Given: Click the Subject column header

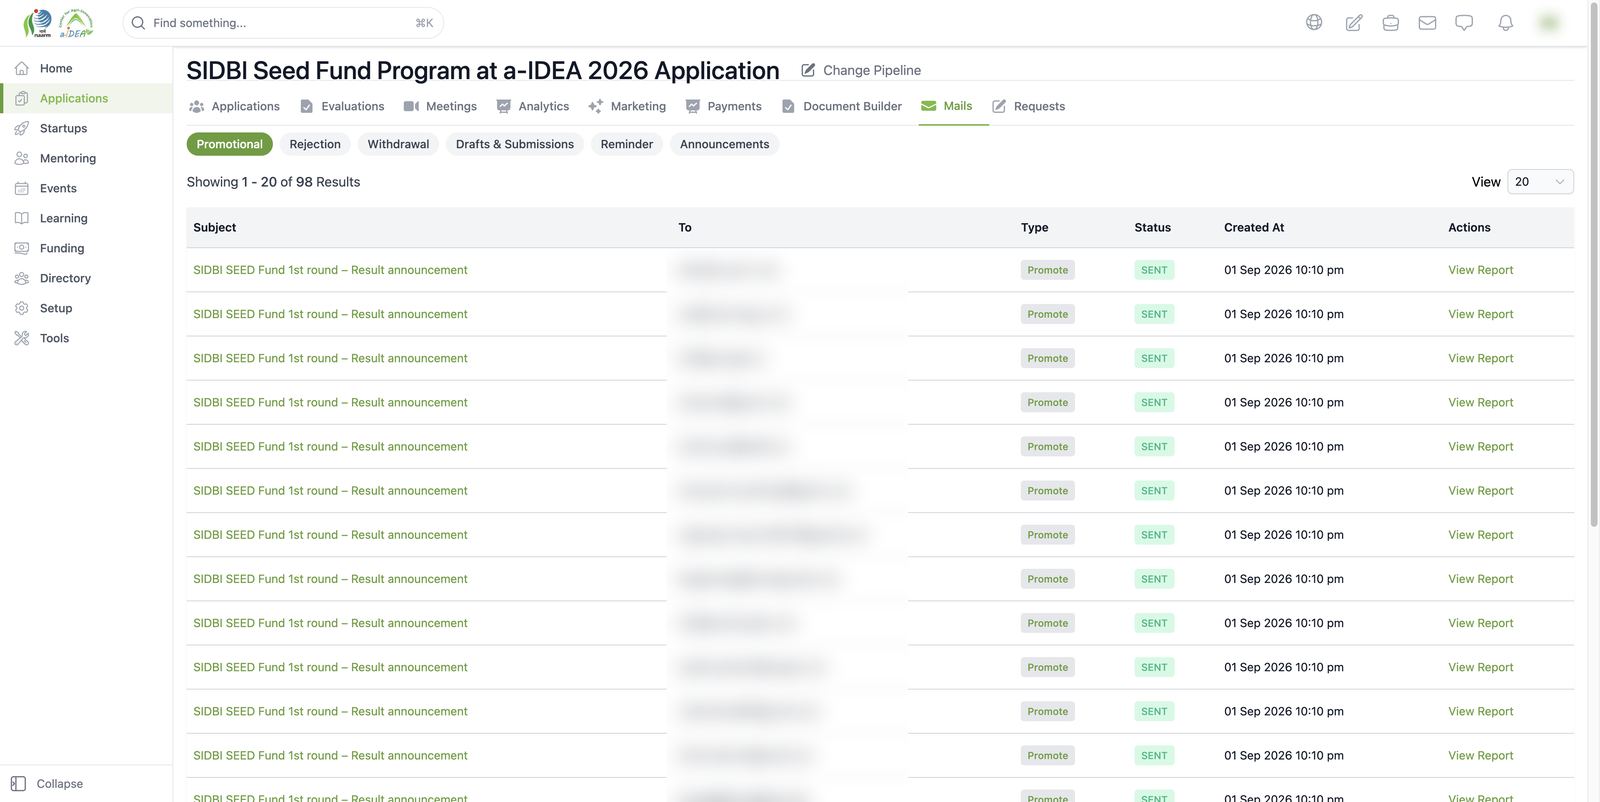Looking at the screenshot, I should [215, 228].
